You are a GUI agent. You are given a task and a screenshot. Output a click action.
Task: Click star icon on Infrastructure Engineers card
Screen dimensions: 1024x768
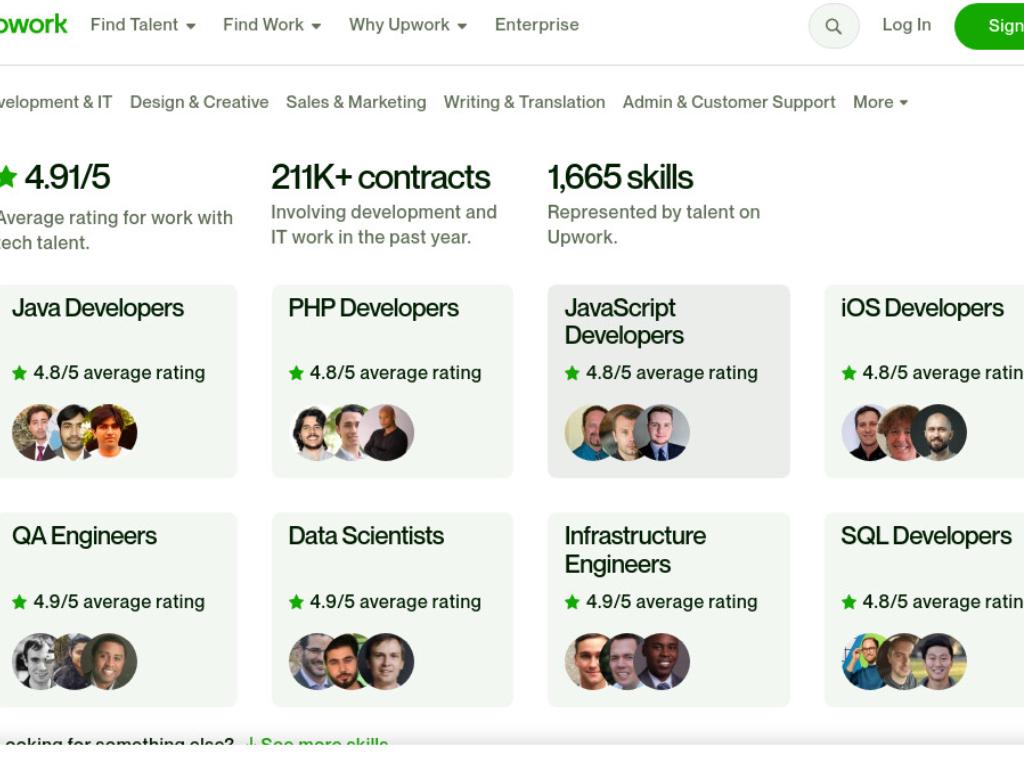(572, 602)
